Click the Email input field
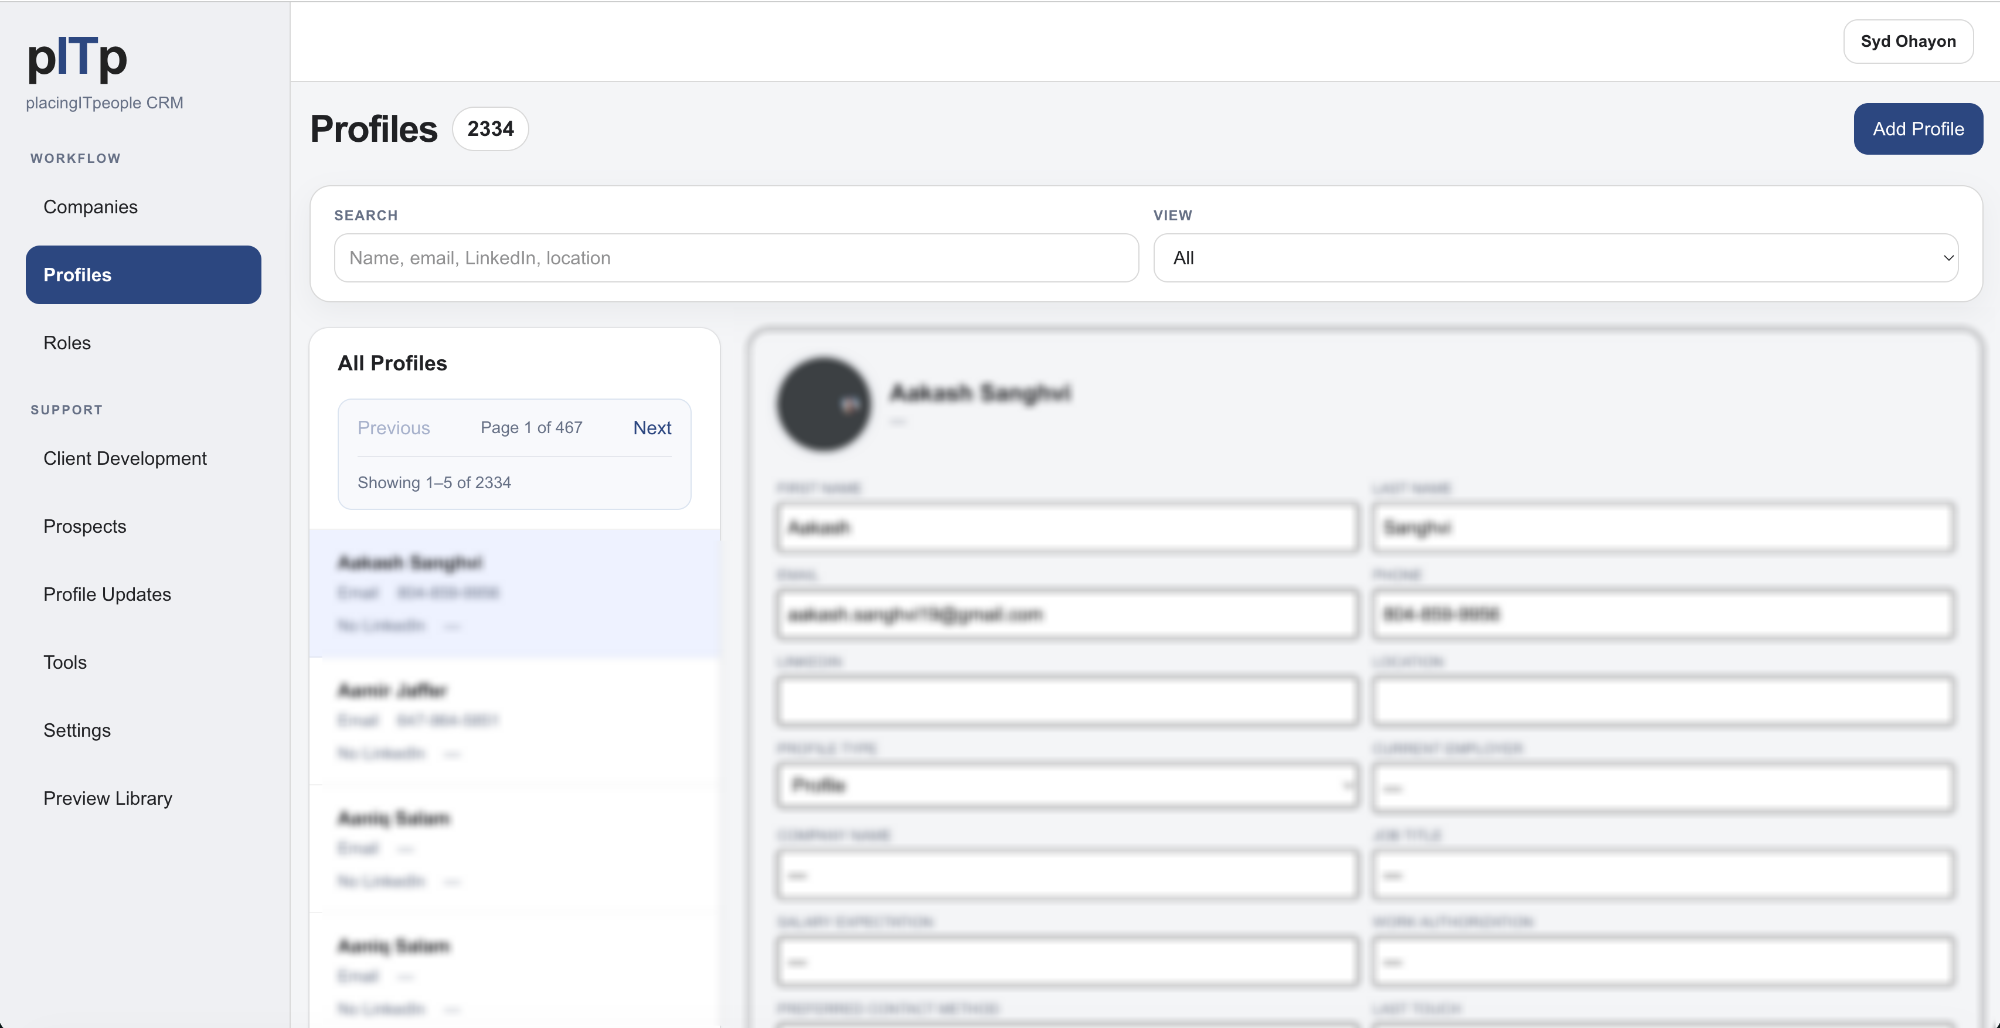Image resolution: width=2000 pixels, height=1028 pixels. tap(1067, 615)
